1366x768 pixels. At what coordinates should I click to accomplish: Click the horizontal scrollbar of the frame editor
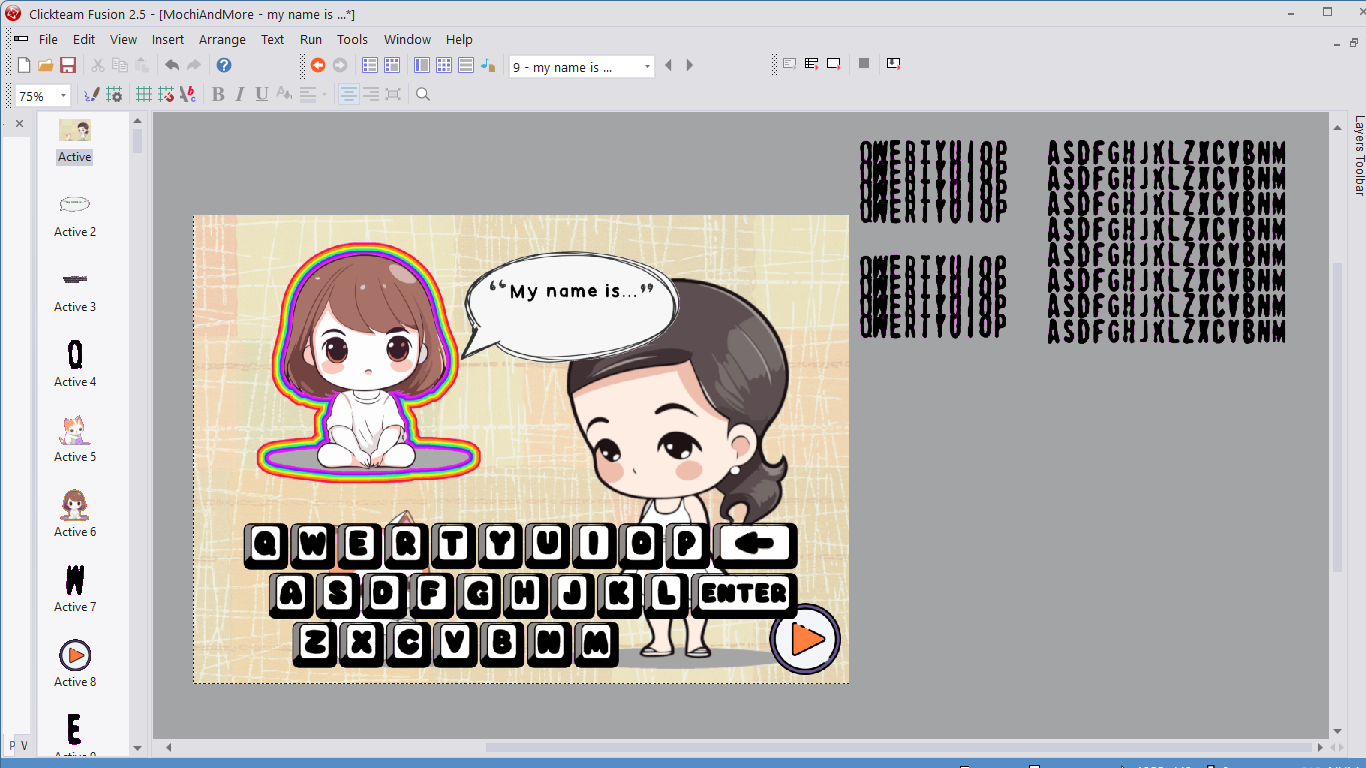tap(898, 747)
